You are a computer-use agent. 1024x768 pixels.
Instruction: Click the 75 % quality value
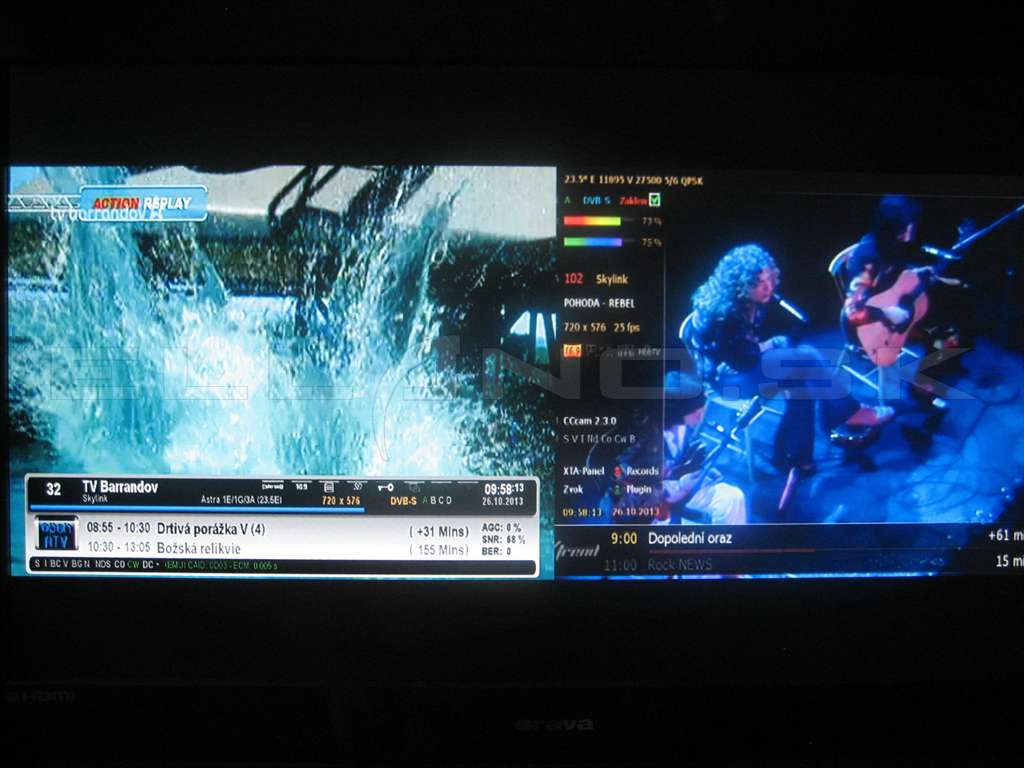point(651,242)
